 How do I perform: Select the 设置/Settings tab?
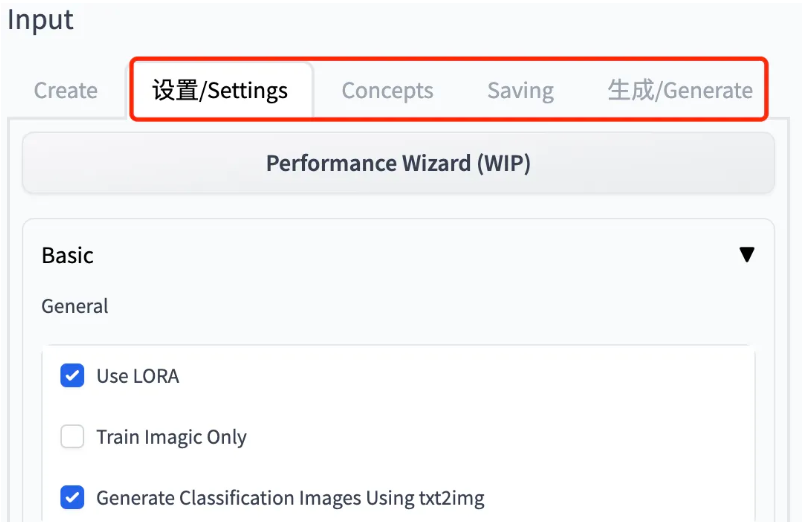point(220,90)
